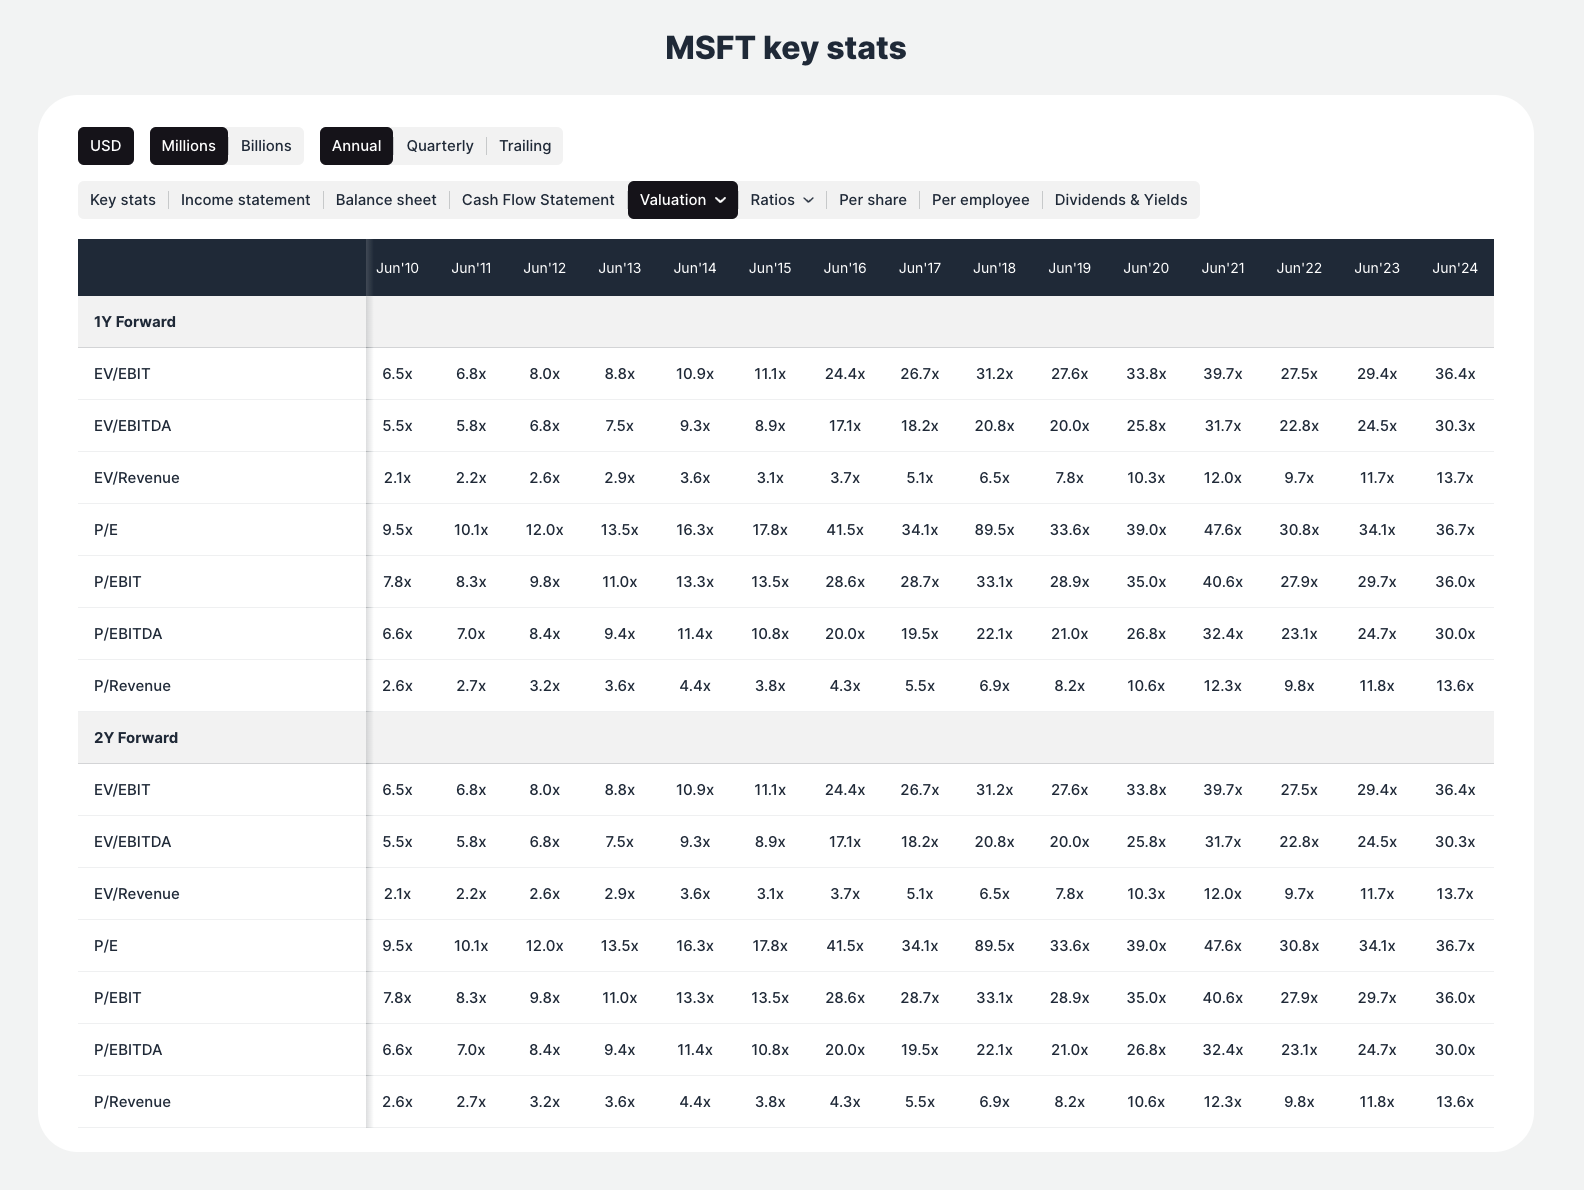
Task: Open the Dividends & Yields tab
Action: point(1121,200)
